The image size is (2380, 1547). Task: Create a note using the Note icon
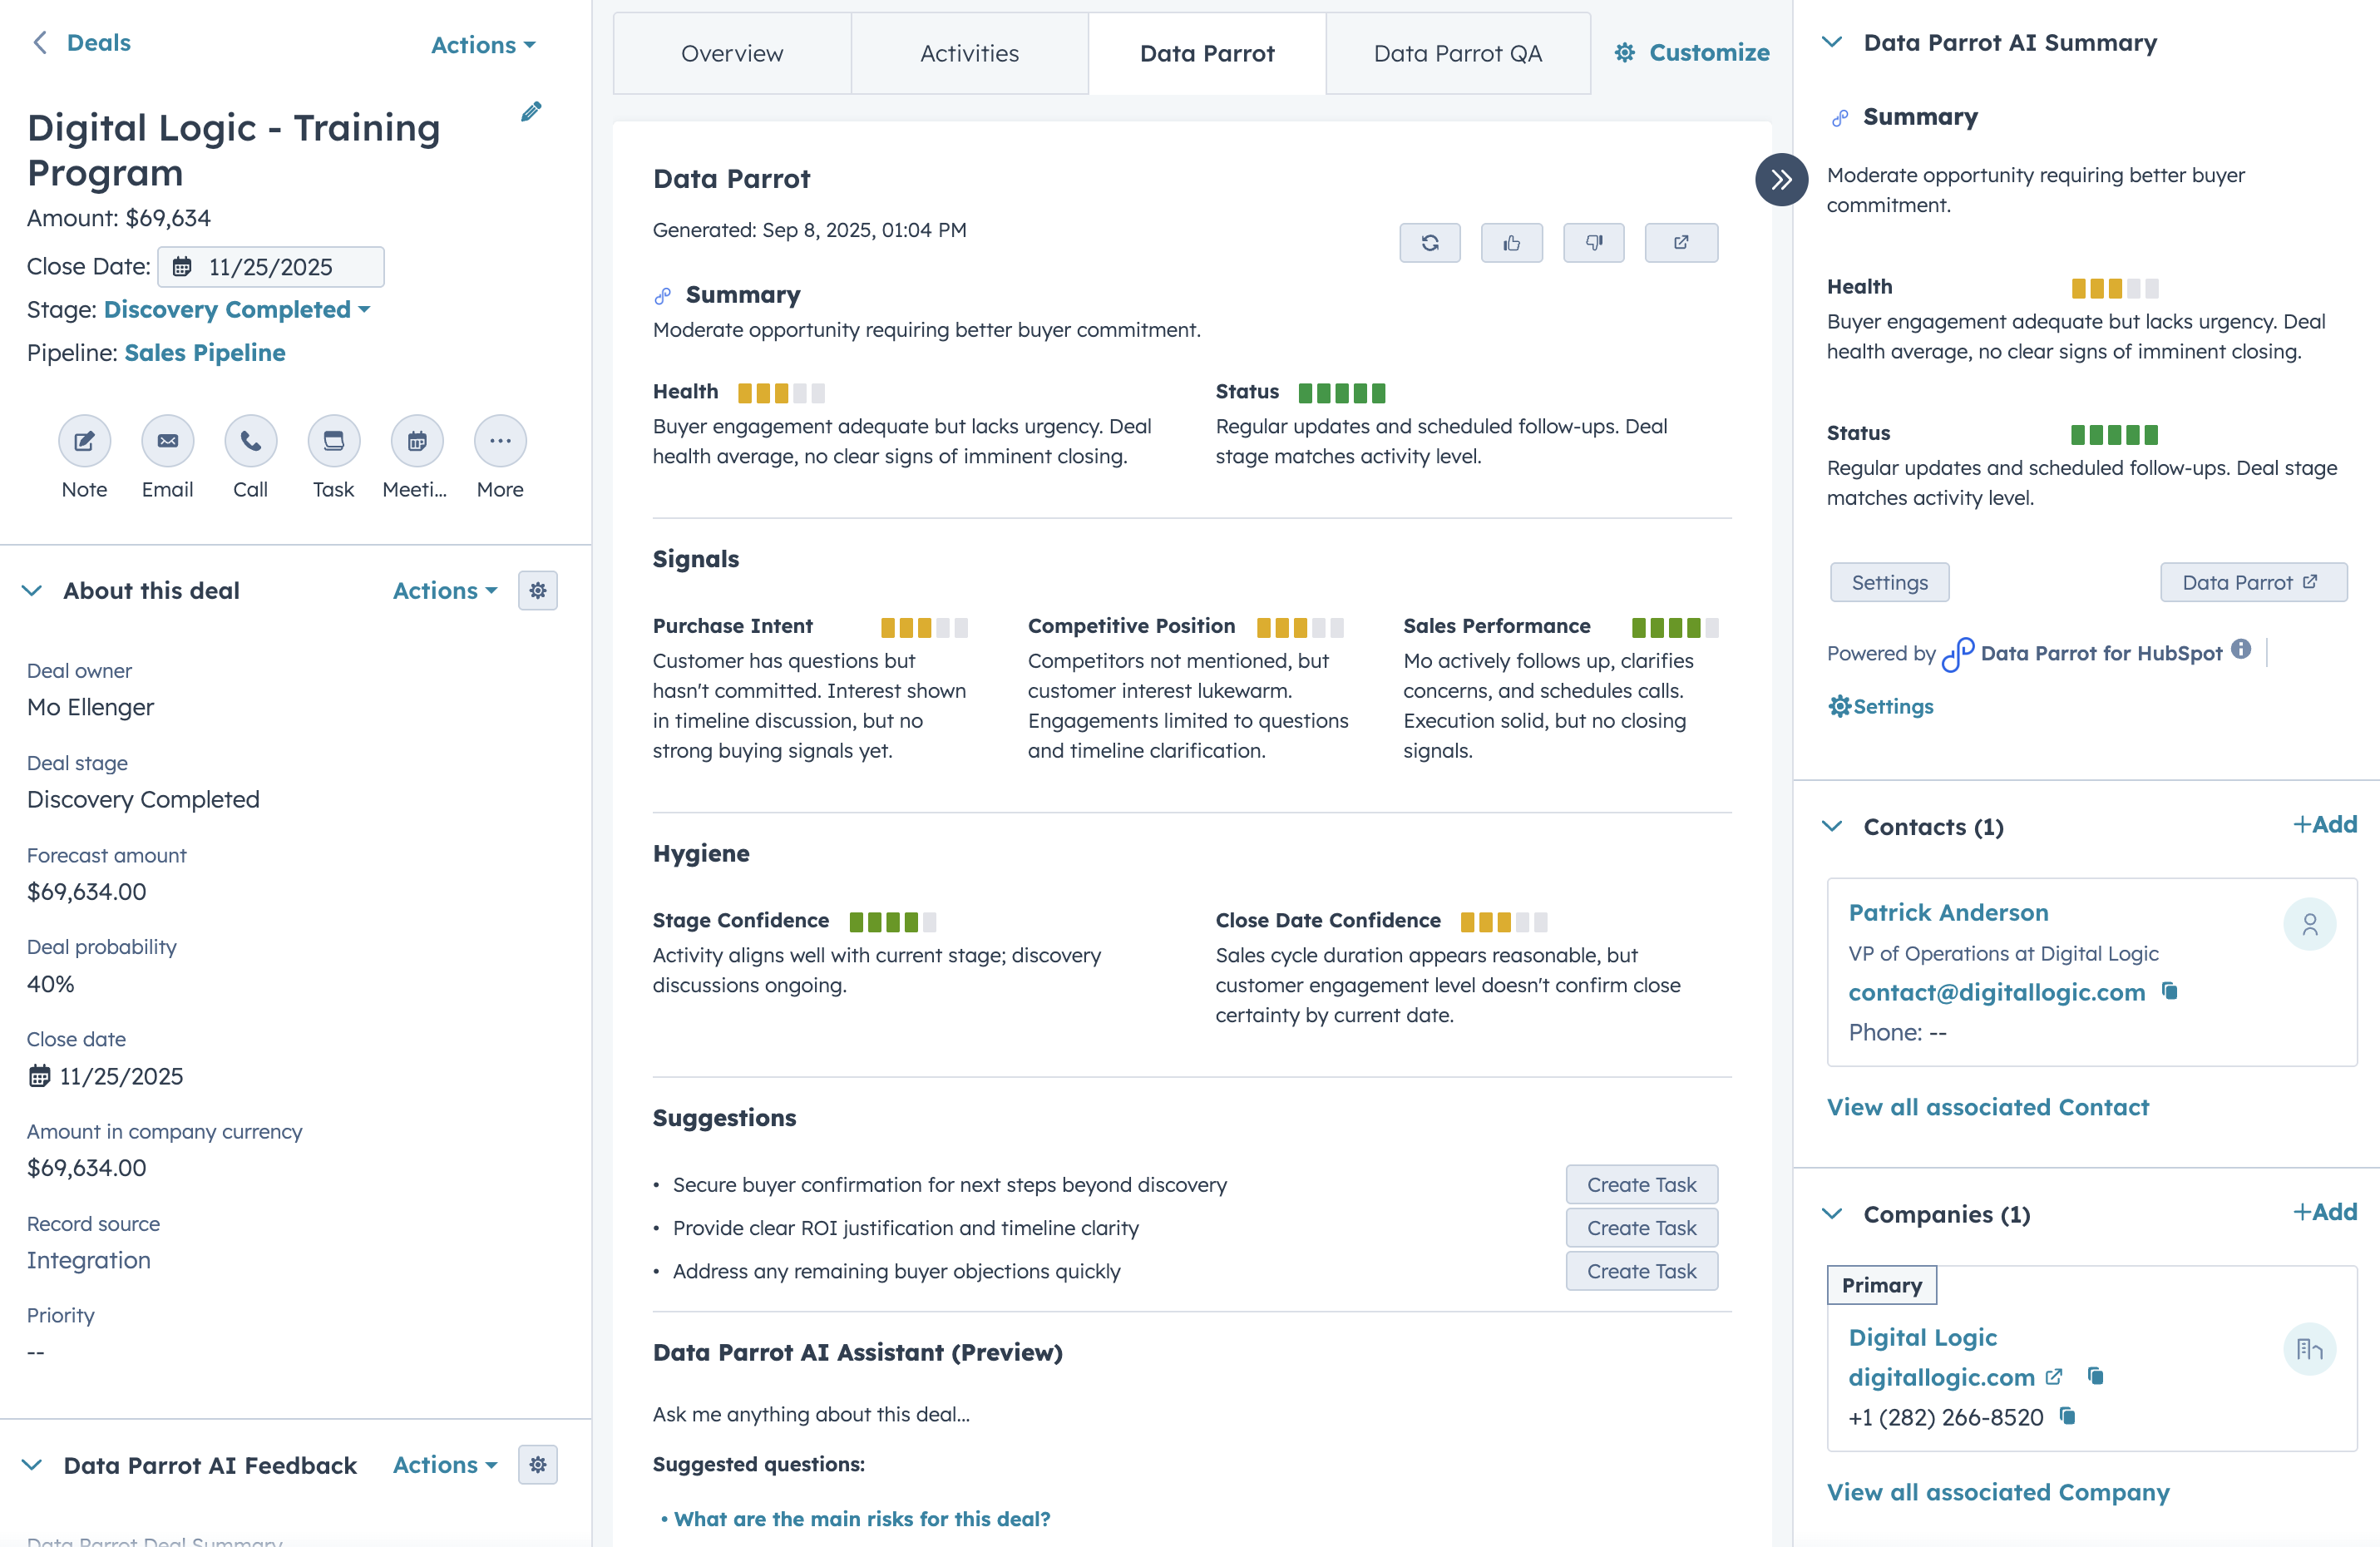click(x=84, y=441)
